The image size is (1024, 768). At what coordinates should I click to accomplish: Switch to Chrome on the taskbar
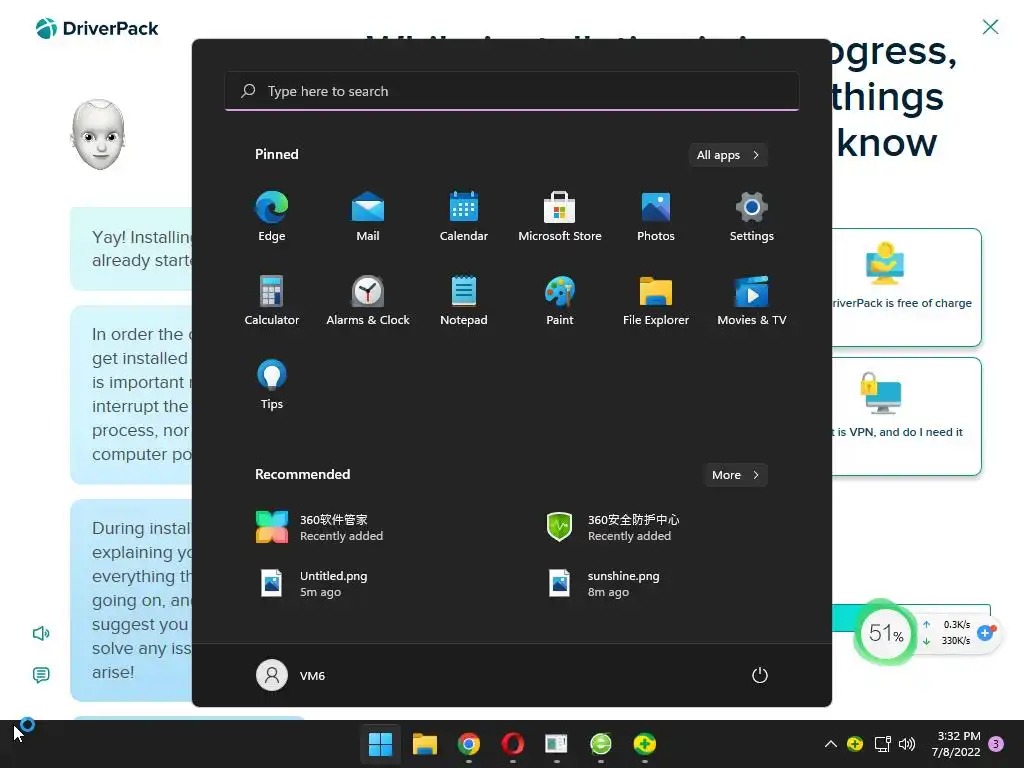(x=469, y=744)
